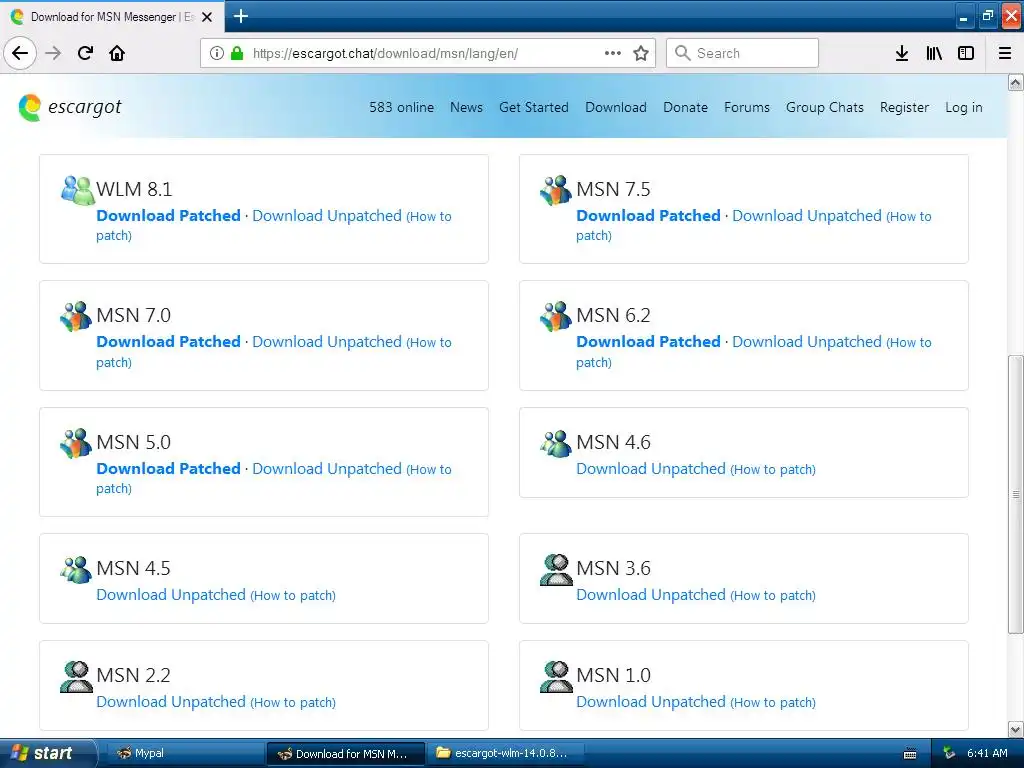Click the MSN 3.6 person icon
Image resolution: width=1024 pixels, height=768 pixels.
(556, 569)
